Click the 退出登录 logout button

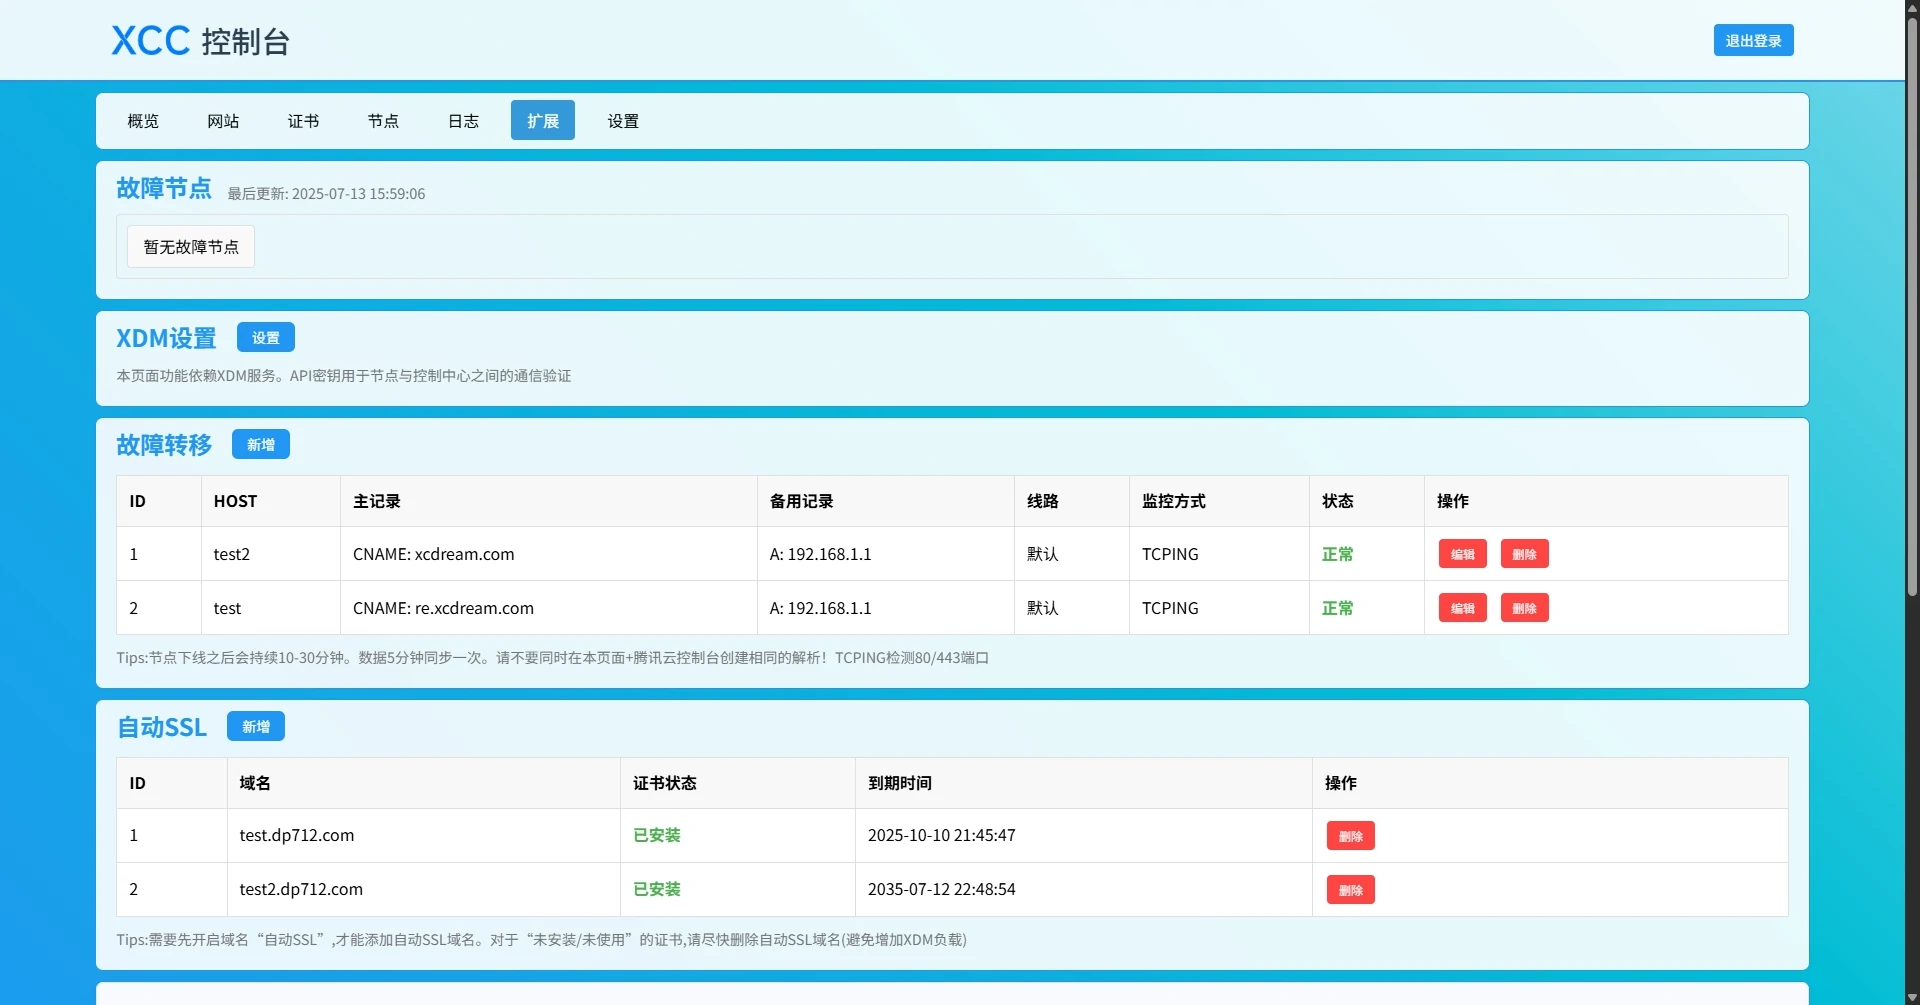pos(1753,41)
